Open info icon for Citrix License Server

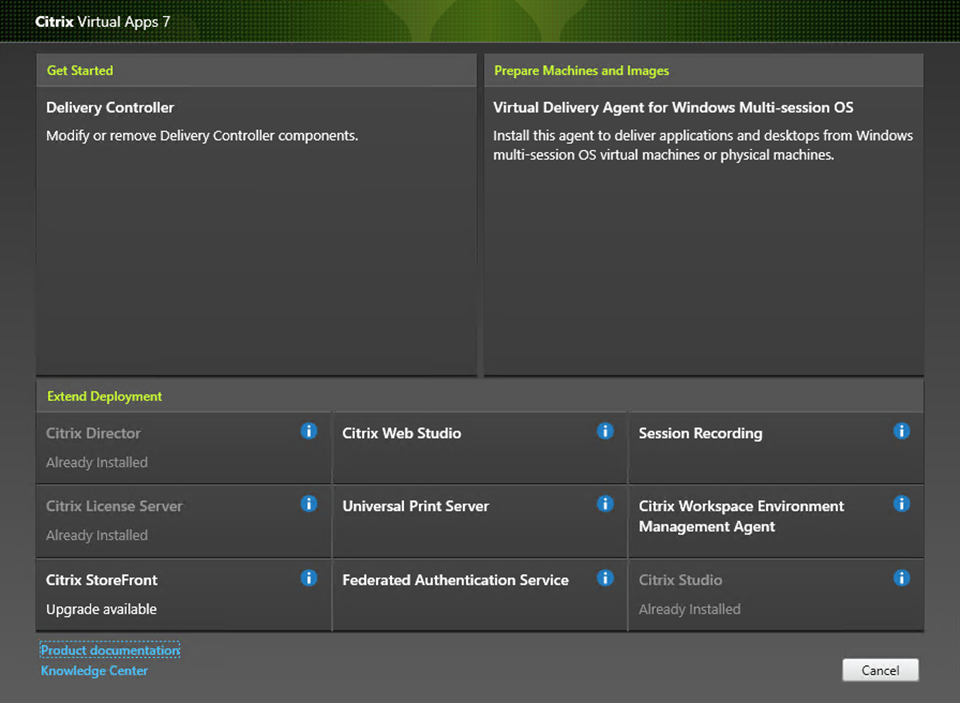[309, 504]
